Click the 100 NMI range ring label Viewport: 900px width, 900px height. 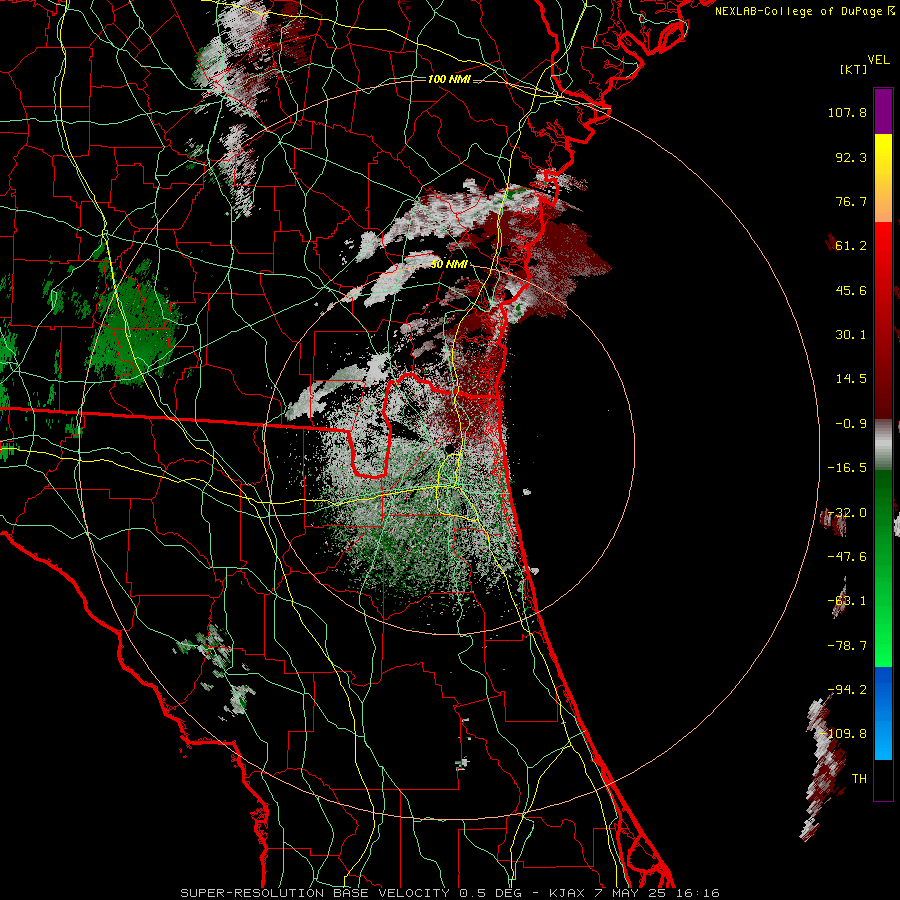(449, 79)
